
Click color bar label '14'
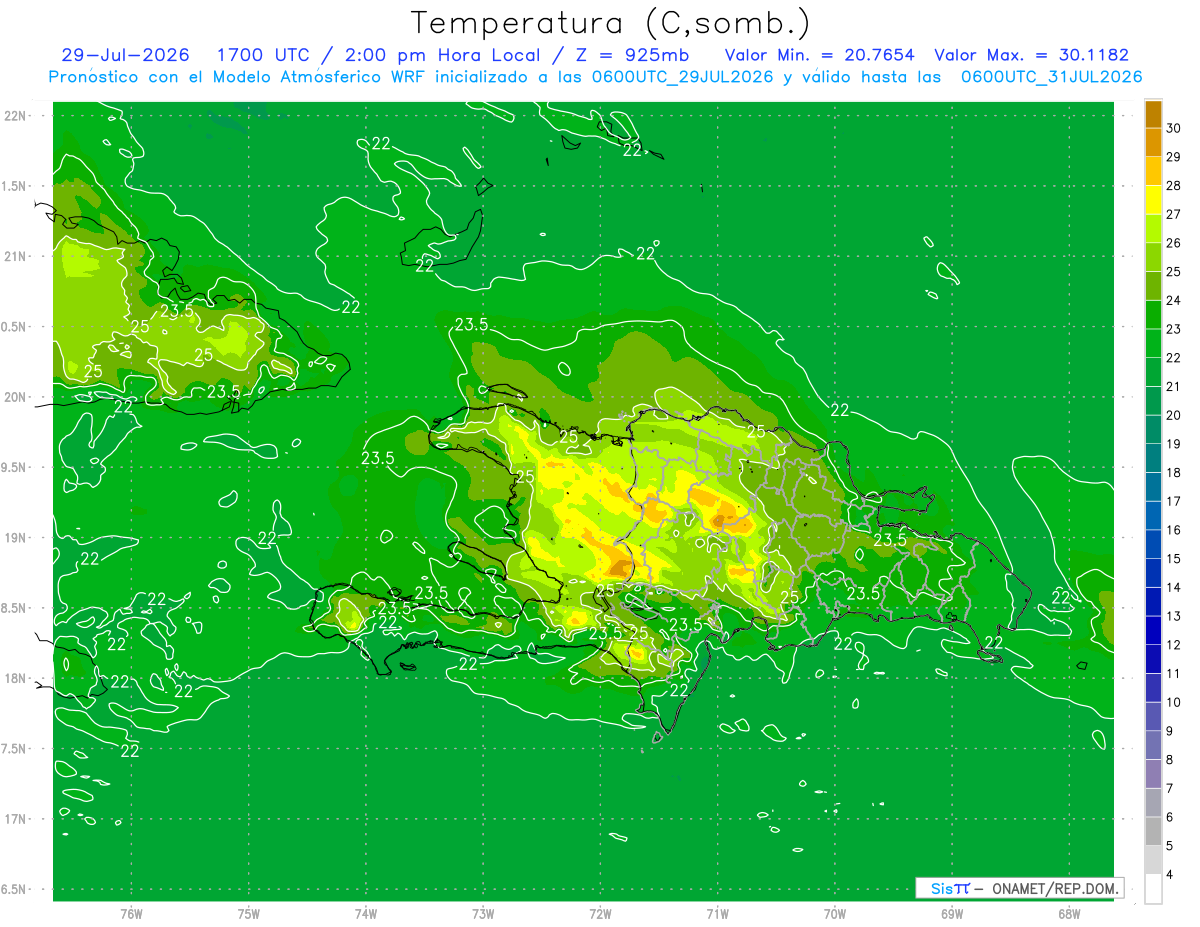1174,587
